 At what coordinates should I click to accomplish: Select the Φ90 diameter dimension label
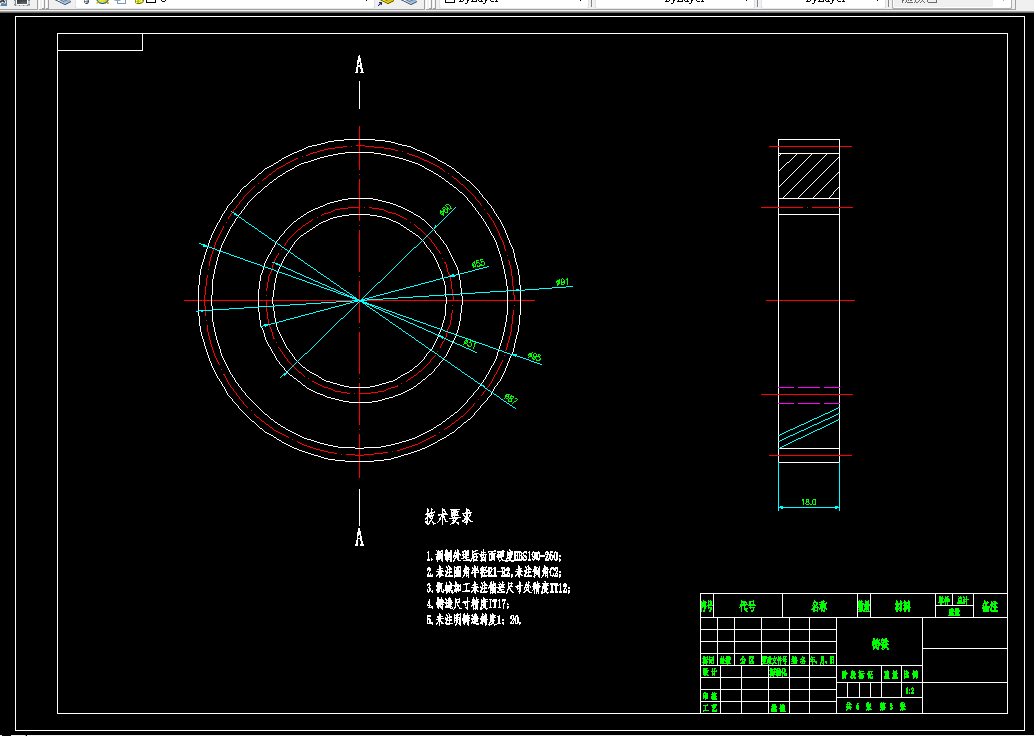[446, 210]
